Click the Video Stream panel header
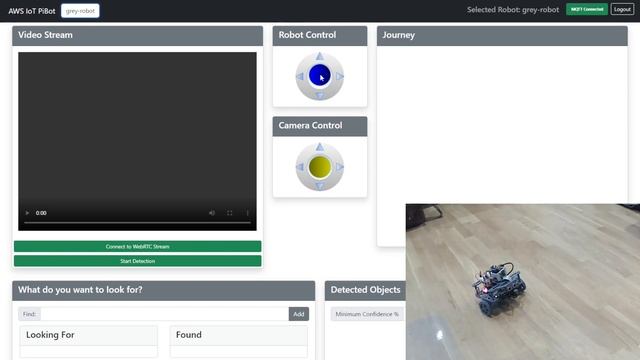The height and width of the screenshot is (360, 640). click(138, 36)
